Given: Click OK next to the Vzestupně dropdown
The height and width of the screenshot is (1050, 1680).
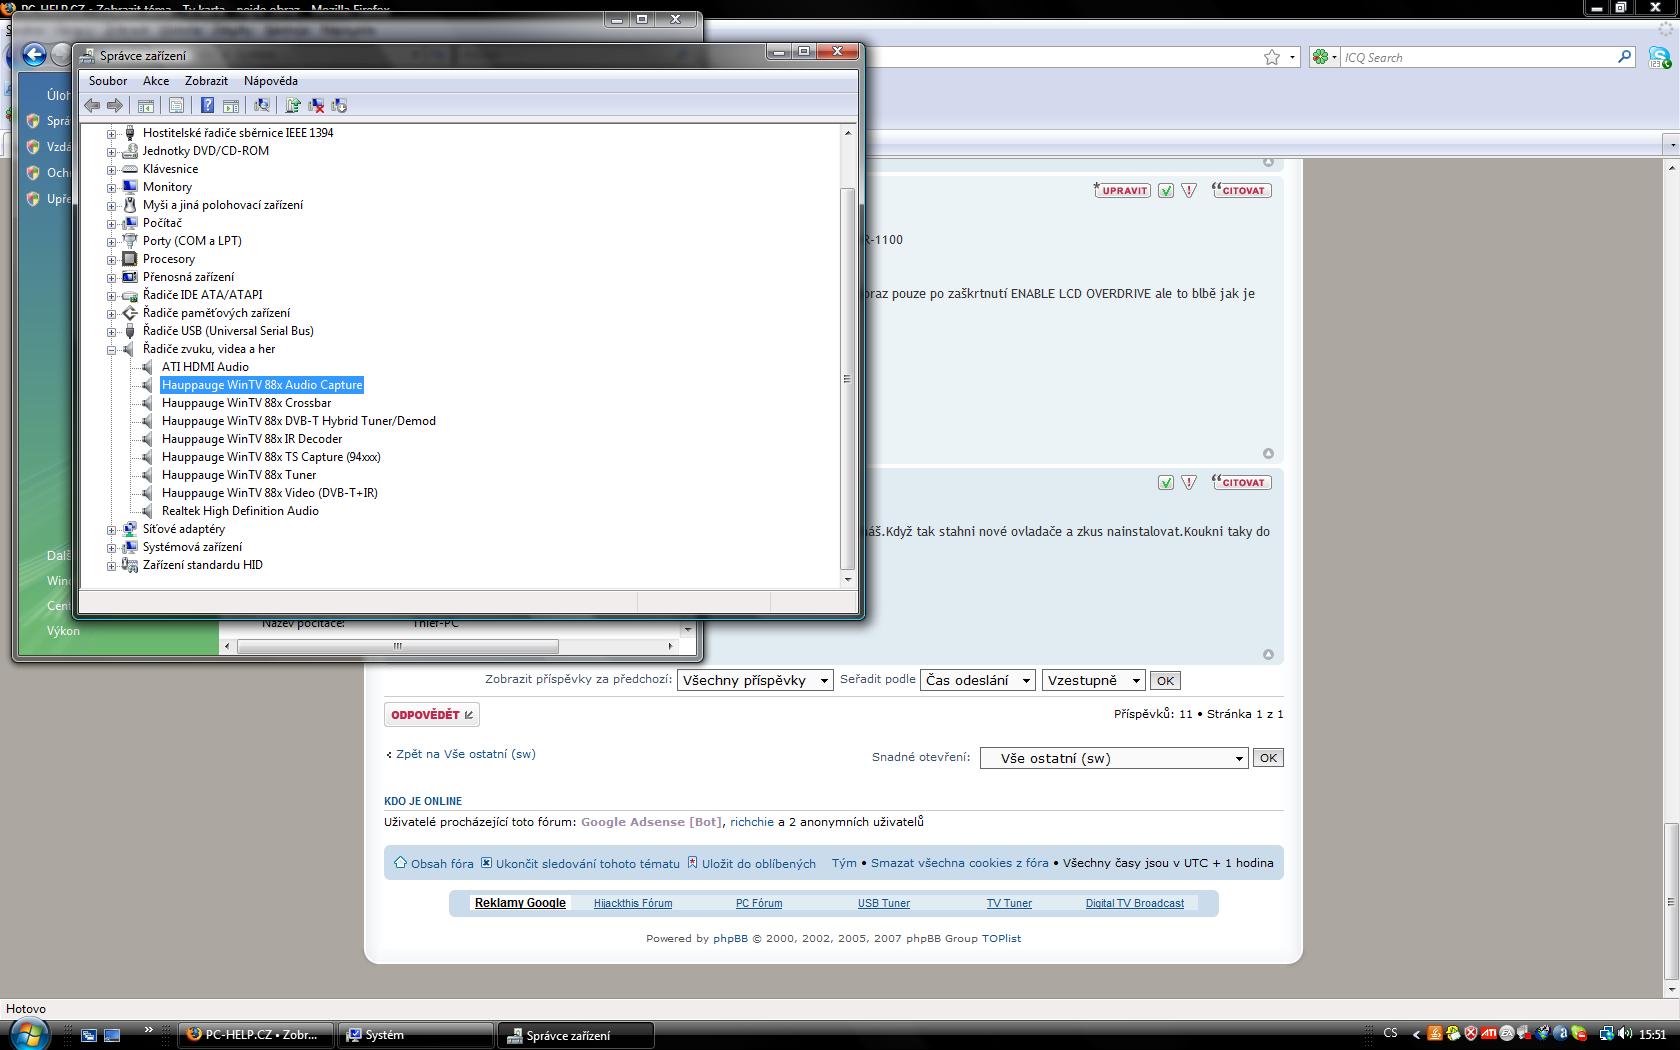Looking at the screenshot, I should 1165,680.
